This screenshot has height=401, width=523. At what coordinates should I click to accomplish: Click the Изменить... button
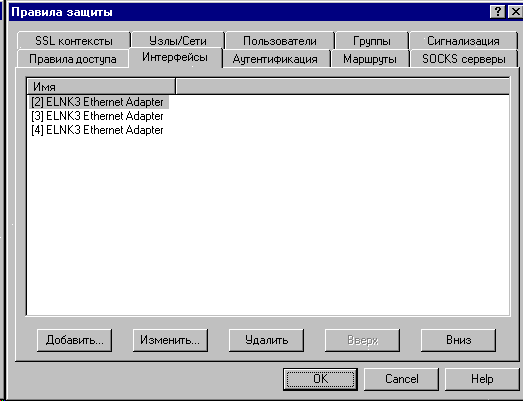(170, 340)
